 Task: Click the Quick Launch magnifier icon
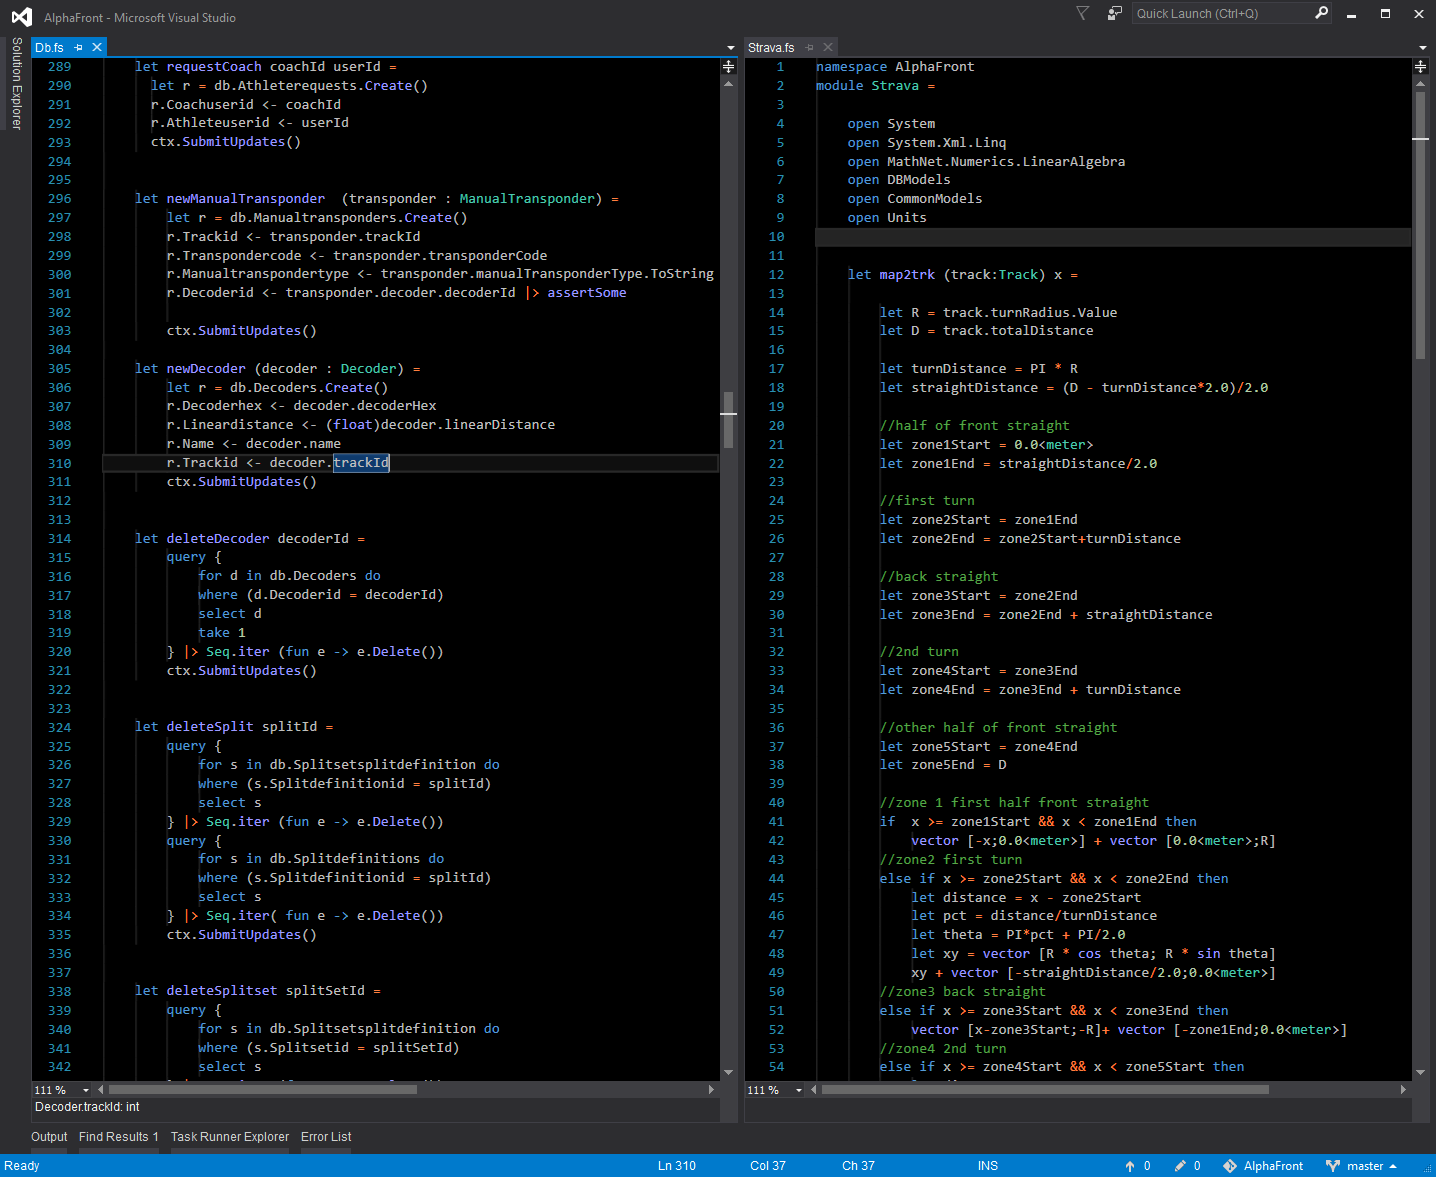[x=1321, y=13]
